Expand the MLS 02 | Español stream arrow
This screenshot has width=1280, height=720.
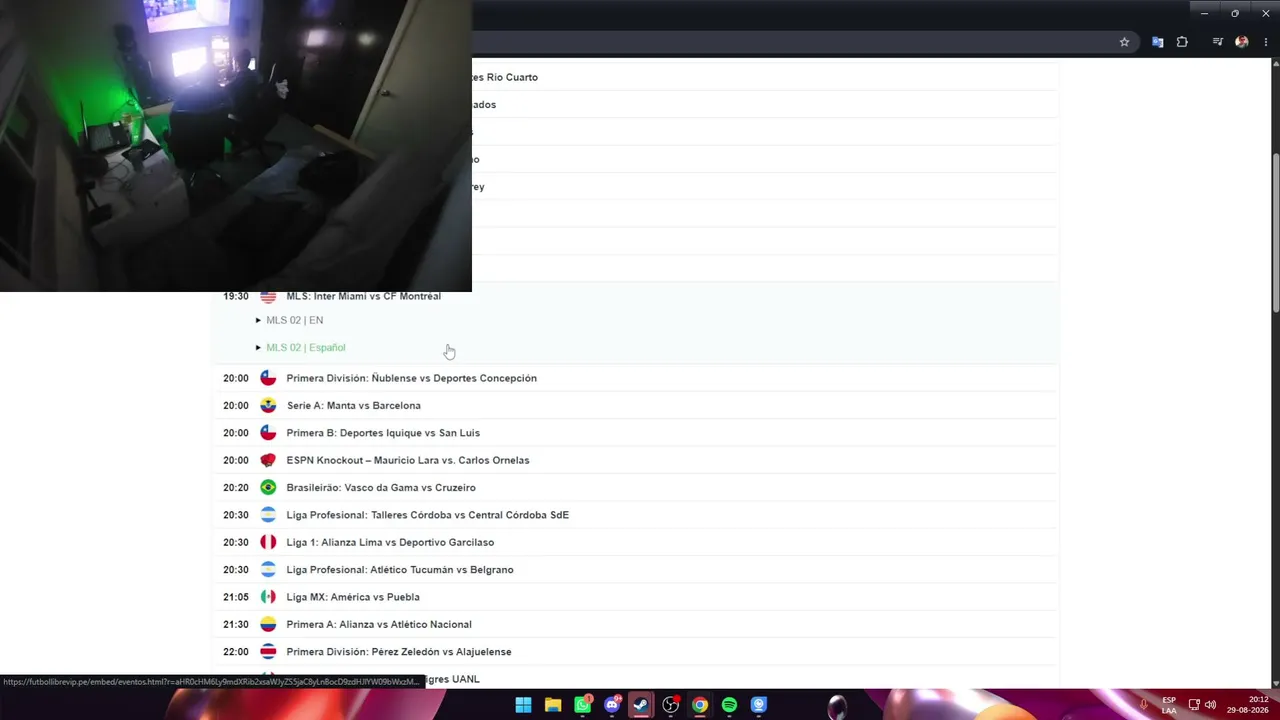pos(258,347)
